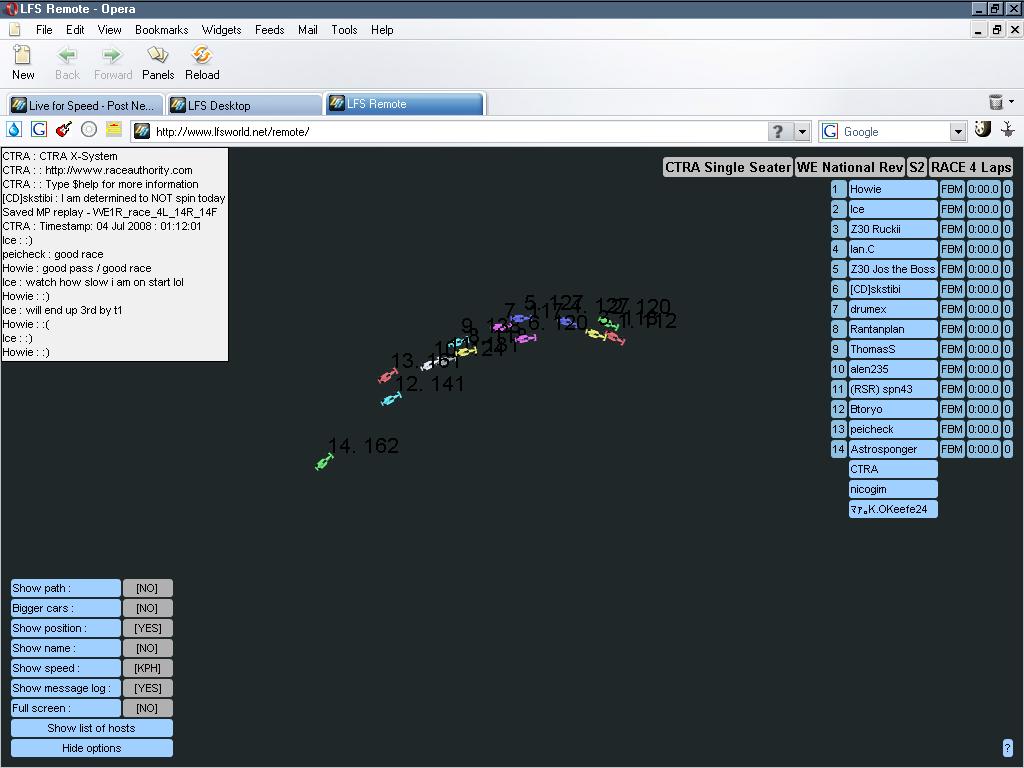Select driver Astrosponger in the list
Screen dimensions: 1024x768
[892, 449]
